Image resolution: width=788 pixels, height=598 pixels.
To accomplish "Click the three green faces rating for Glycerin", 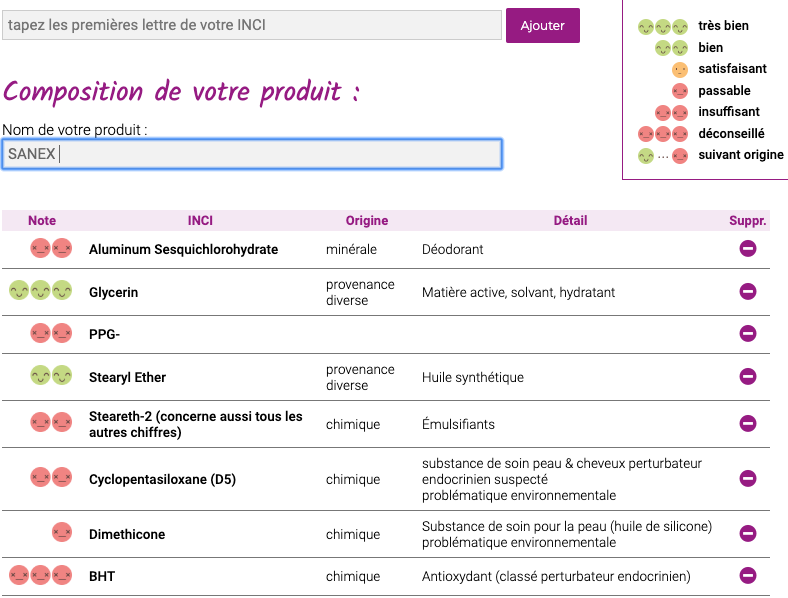I will [x=41, y=290].
